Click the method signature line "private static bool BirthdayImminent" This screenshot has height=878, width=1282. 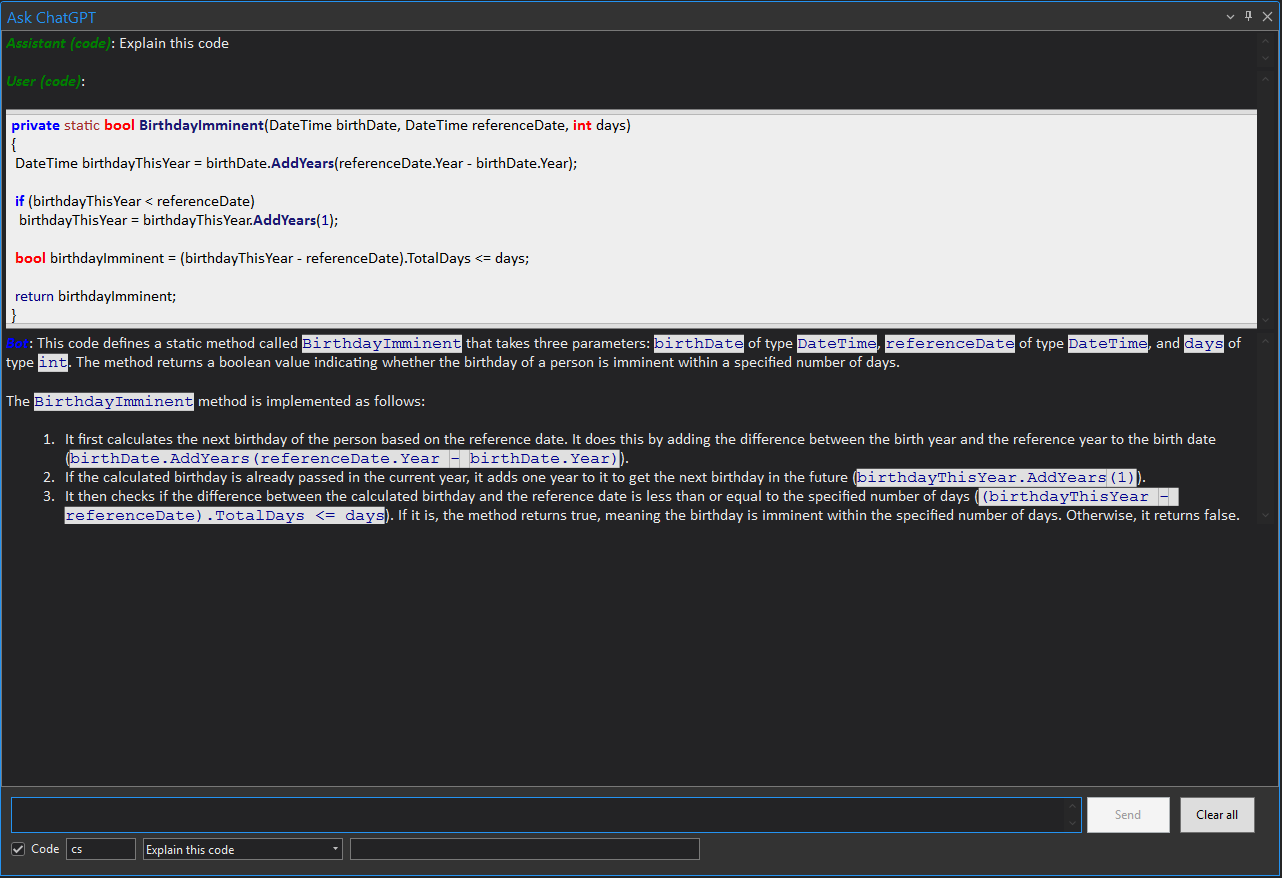(x=321, y=125)
